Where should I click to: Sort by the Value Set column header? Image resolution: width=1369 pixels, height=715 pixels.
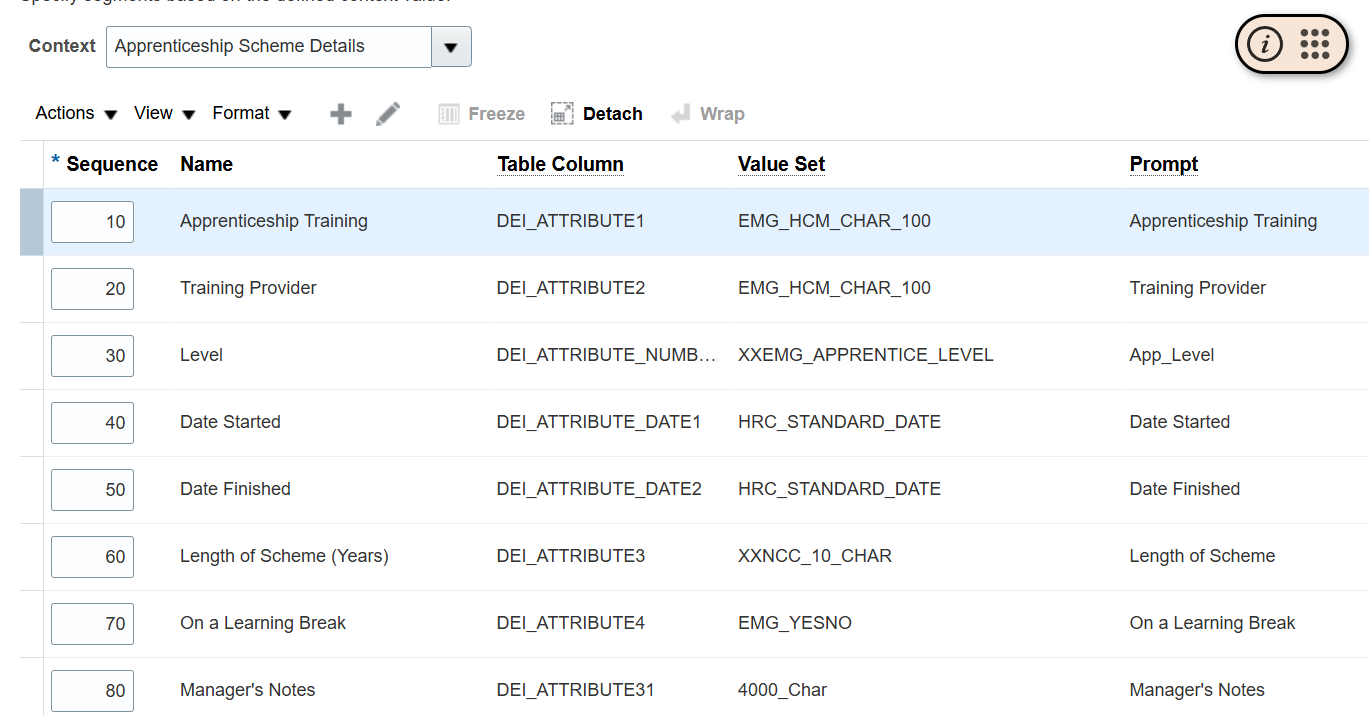pyautogui.click(x=781, y=163)
